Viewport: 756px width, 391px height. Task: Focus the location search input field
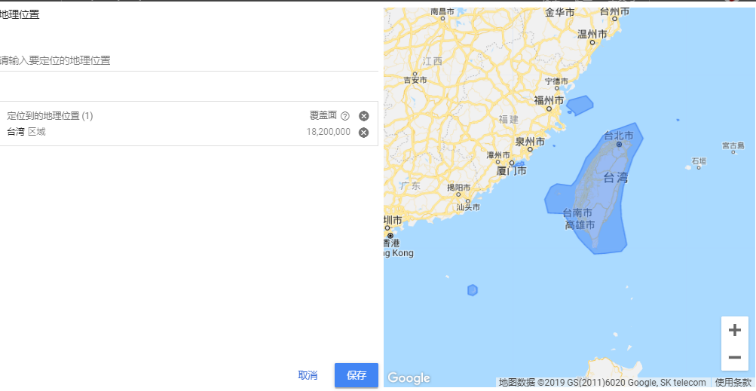[x=189, y=61]
